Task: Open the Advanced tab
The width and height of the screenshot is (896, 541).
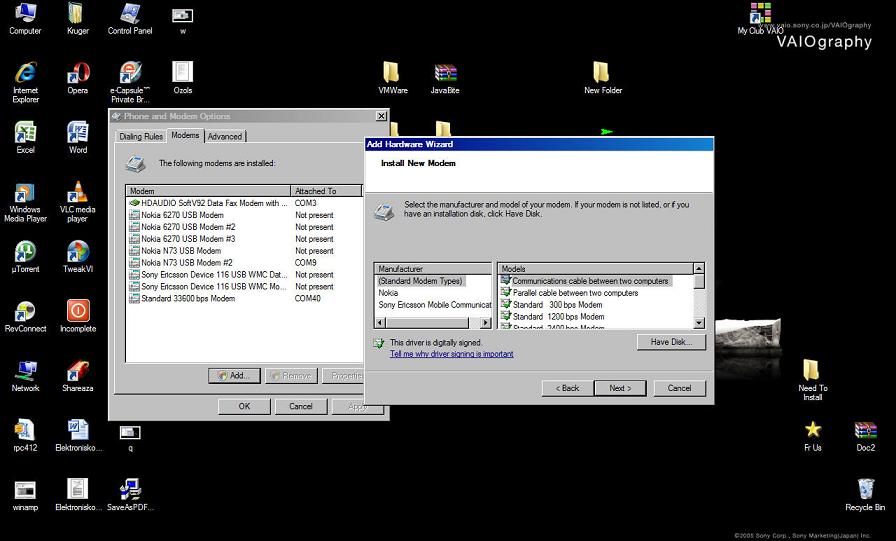Action: click(x=225, y=136)
